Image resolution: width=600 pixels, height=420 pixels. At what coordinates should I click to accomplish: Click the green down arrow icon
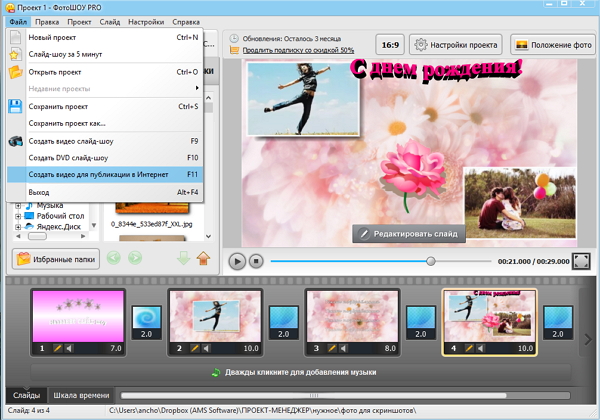pyautogui.click(x=183, y=258)
